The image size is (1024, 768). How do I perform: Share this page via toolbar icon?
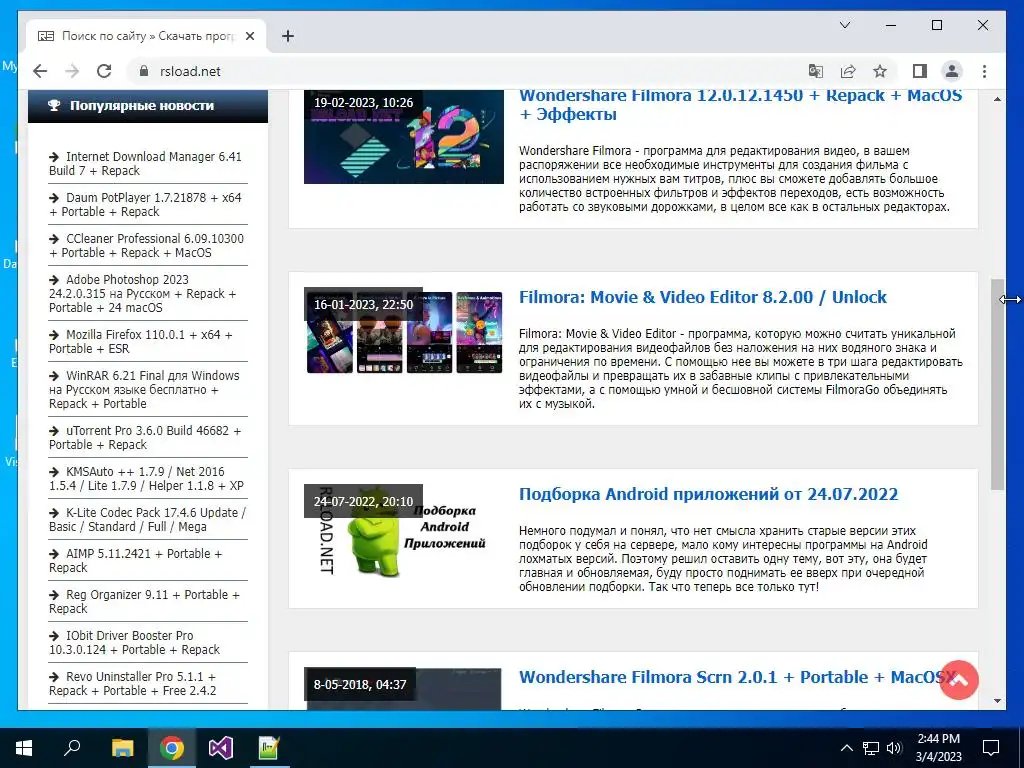coord(848,71)
